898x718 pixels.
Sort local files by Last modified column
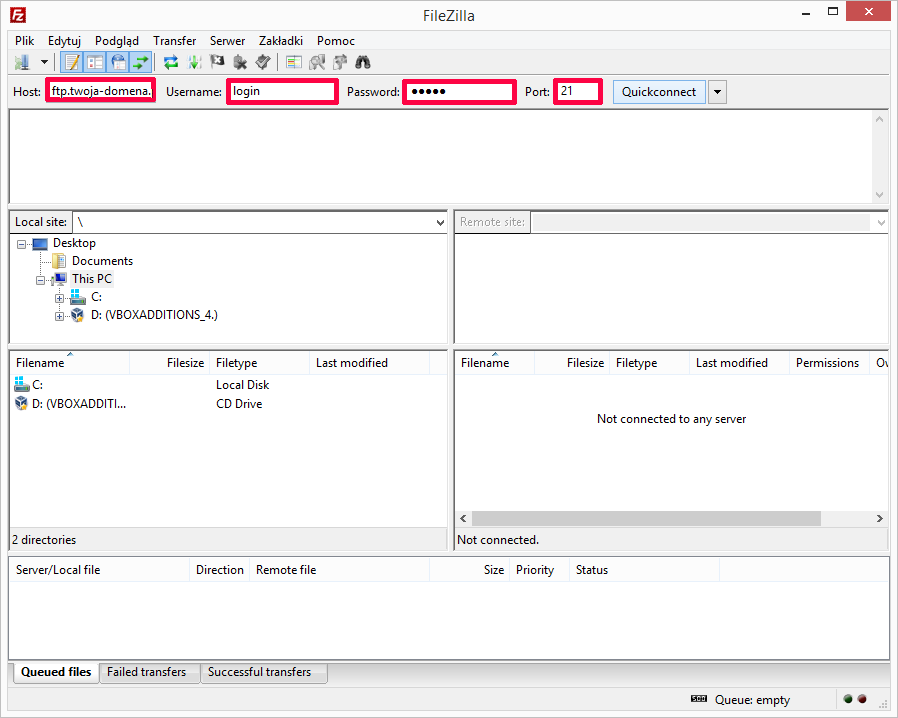coord(369,363)
